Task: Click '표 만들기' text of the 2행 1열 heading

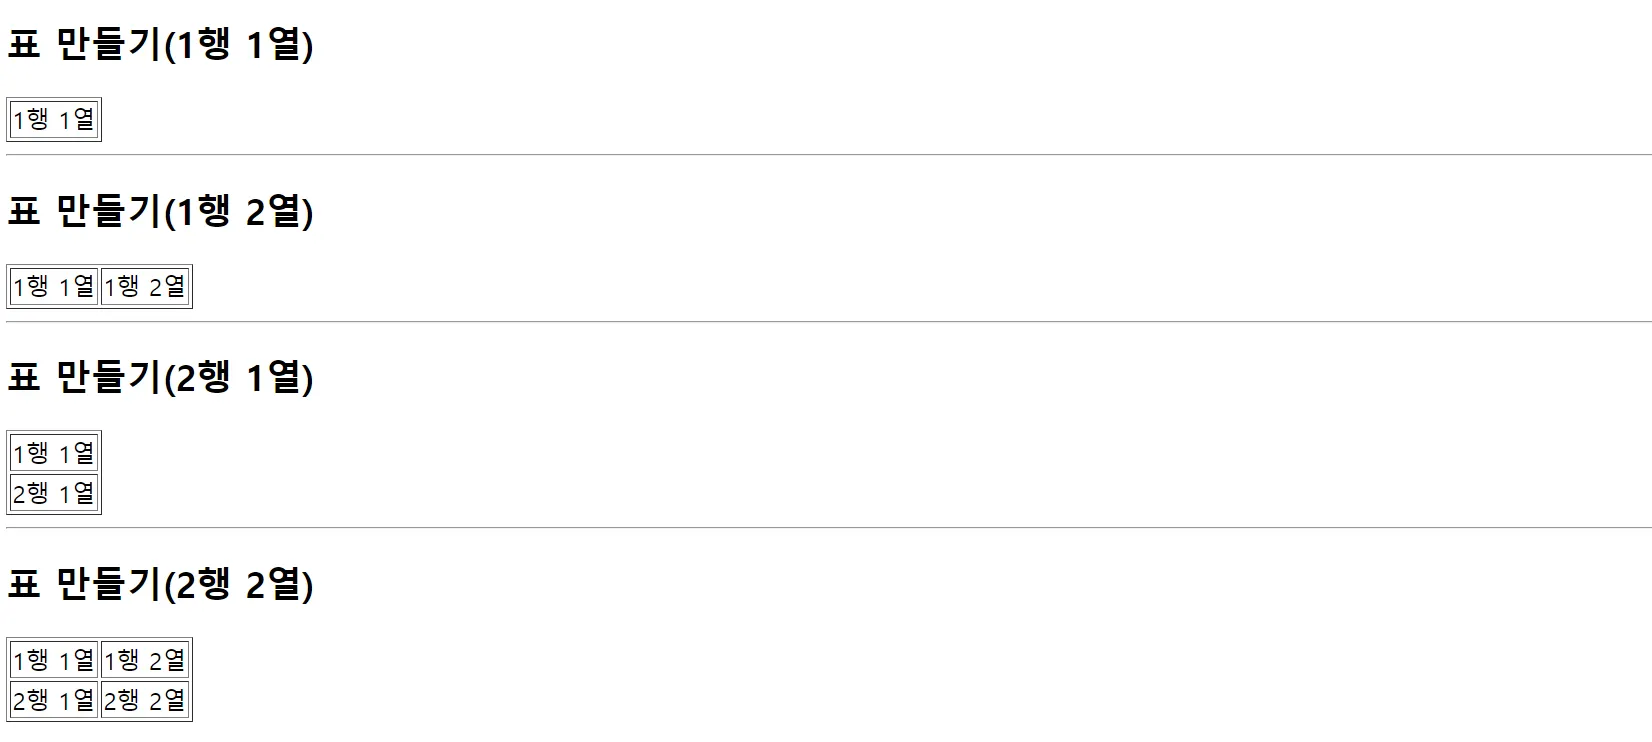Action: (x=84, y=377)
